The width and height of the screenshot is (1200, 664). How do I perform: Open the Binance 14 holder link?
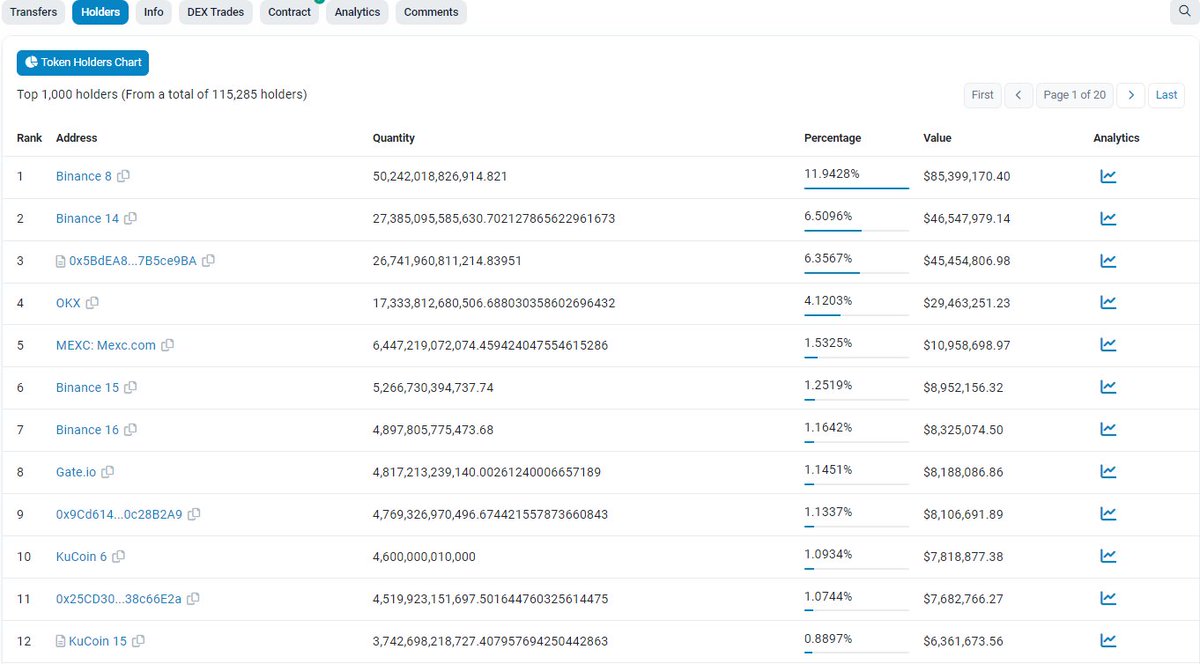(87, 218)
